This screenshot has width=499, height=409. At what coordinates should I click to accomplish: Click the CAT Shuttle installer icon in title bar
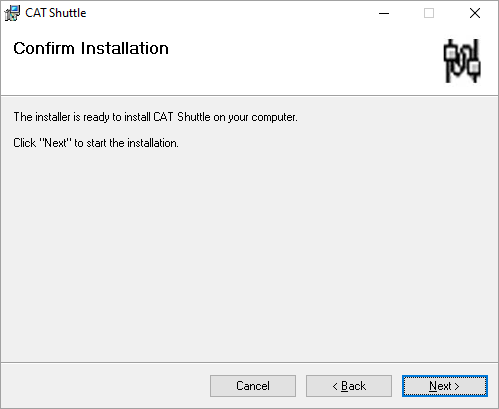click(x=12, y=13)
